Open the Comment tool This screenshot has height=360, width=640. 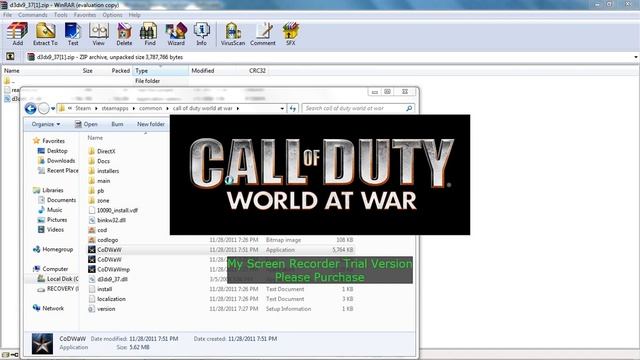(x=263, y=34)
